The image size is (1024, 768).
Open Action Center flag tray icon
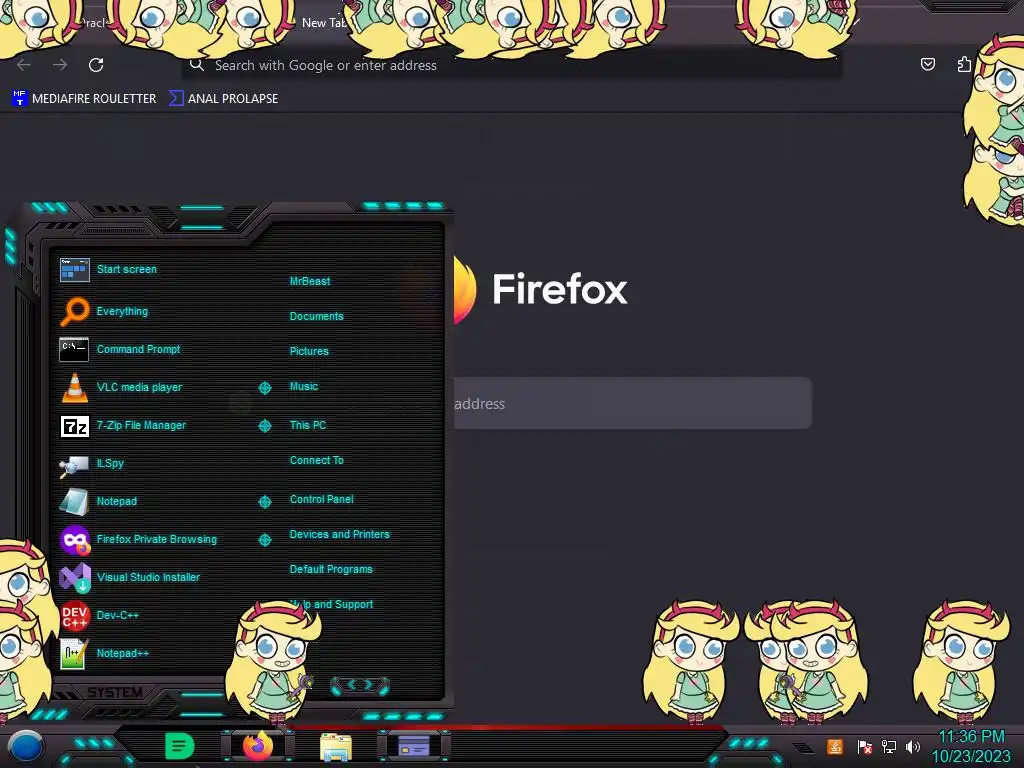pyautogui.click(x=864, y=747)
